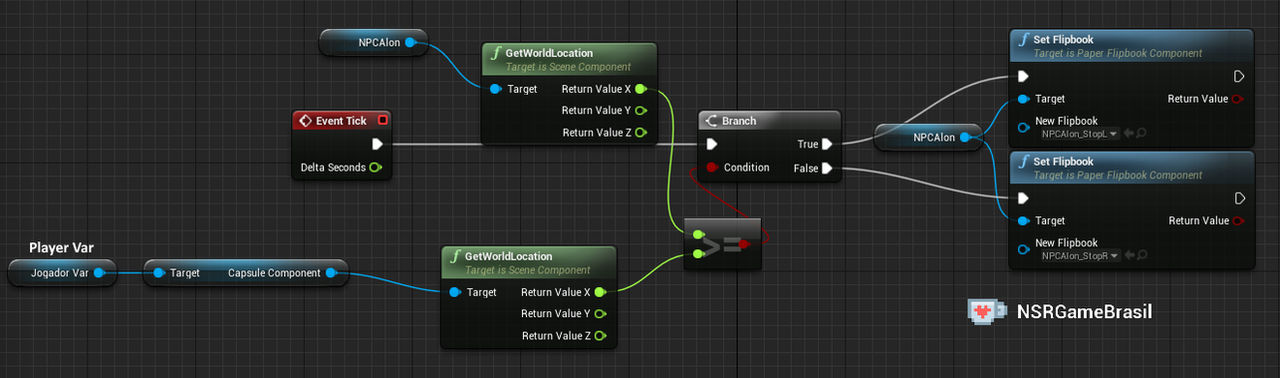Browse asset magnifier beside NPCAlon_StopL
The width and height of the screenshot is (1280, 378).
1141,133
